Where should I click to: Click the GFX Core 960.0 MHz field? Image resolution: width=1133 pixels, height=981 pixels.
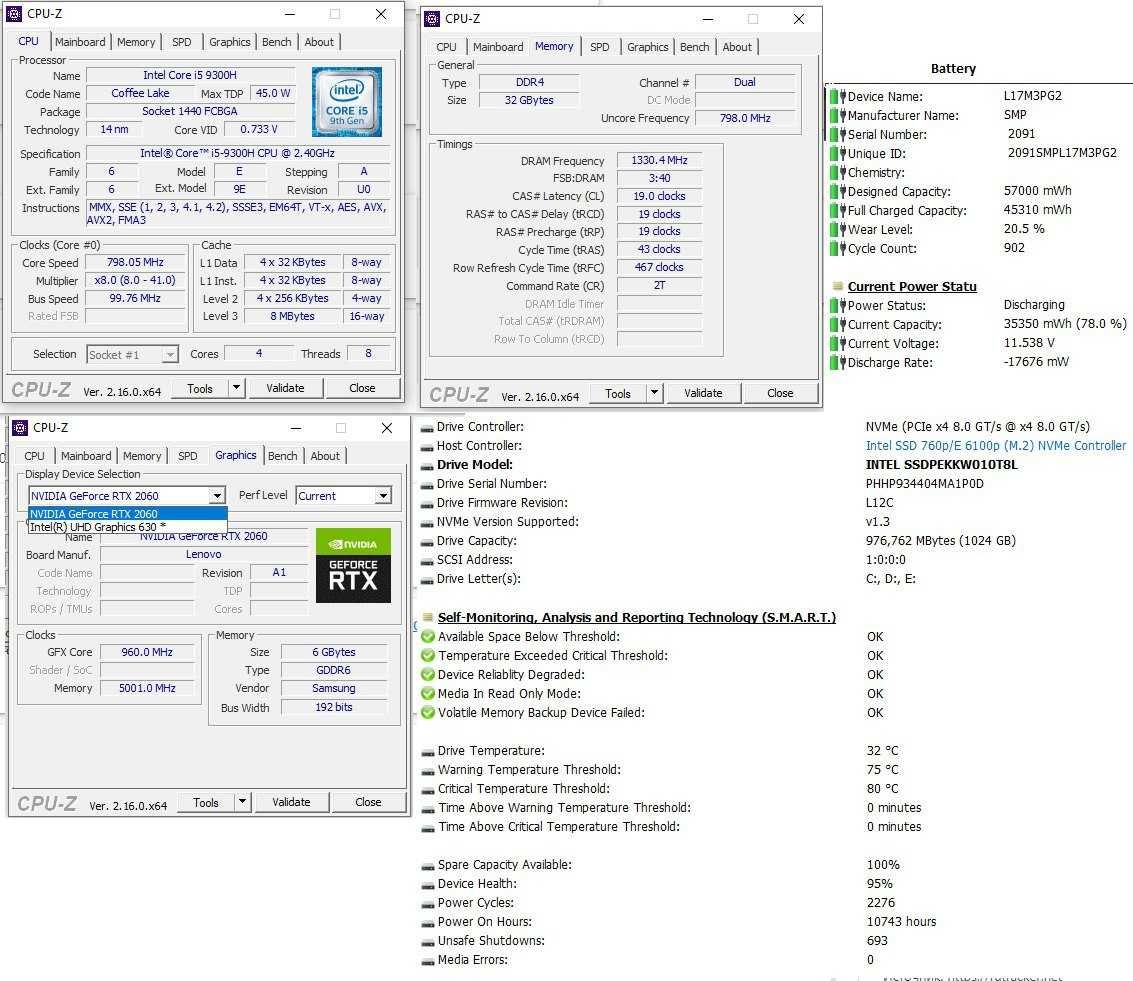(x=147, y=652)
